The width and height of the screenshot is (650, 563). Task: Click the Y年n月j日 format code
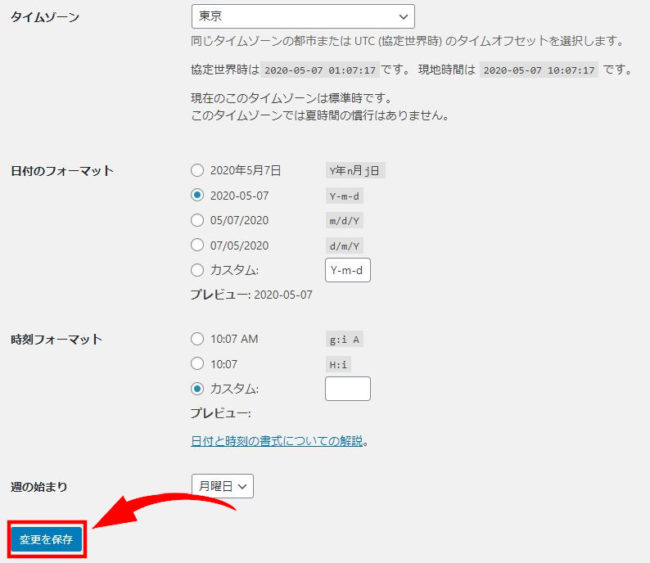[x=355, y=171]
